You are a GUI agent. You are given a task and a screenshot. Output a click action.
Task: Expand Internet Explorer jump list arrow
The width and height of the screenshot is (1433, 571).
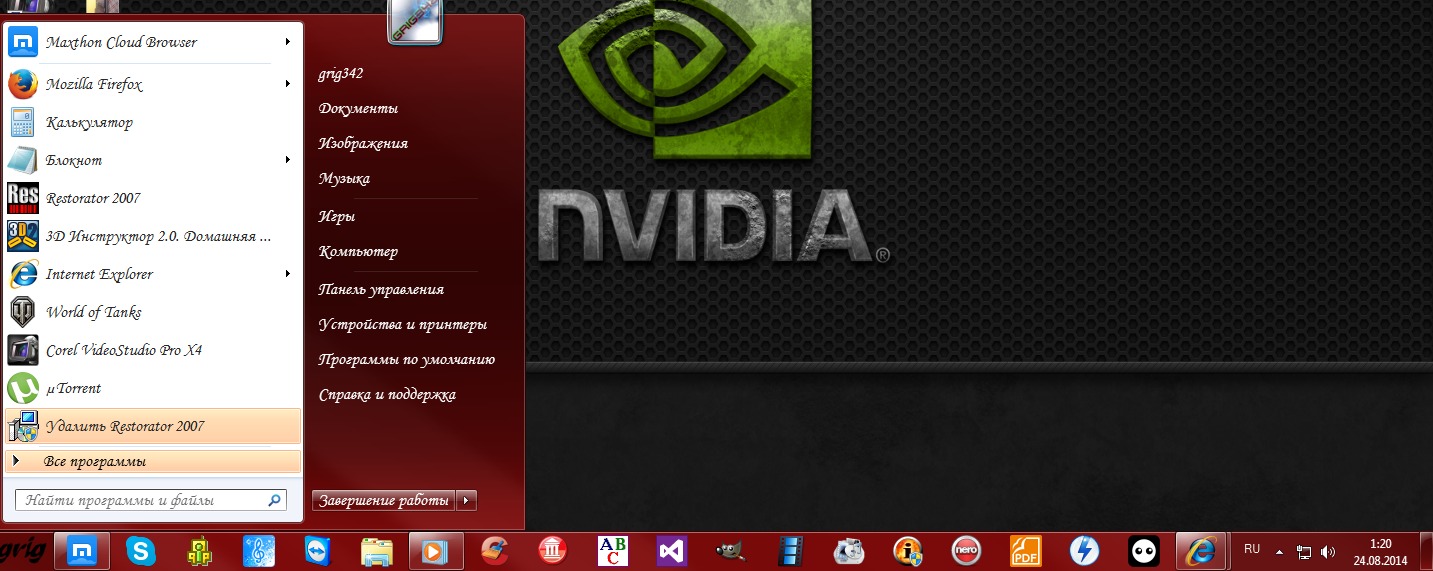coord(288,274)
